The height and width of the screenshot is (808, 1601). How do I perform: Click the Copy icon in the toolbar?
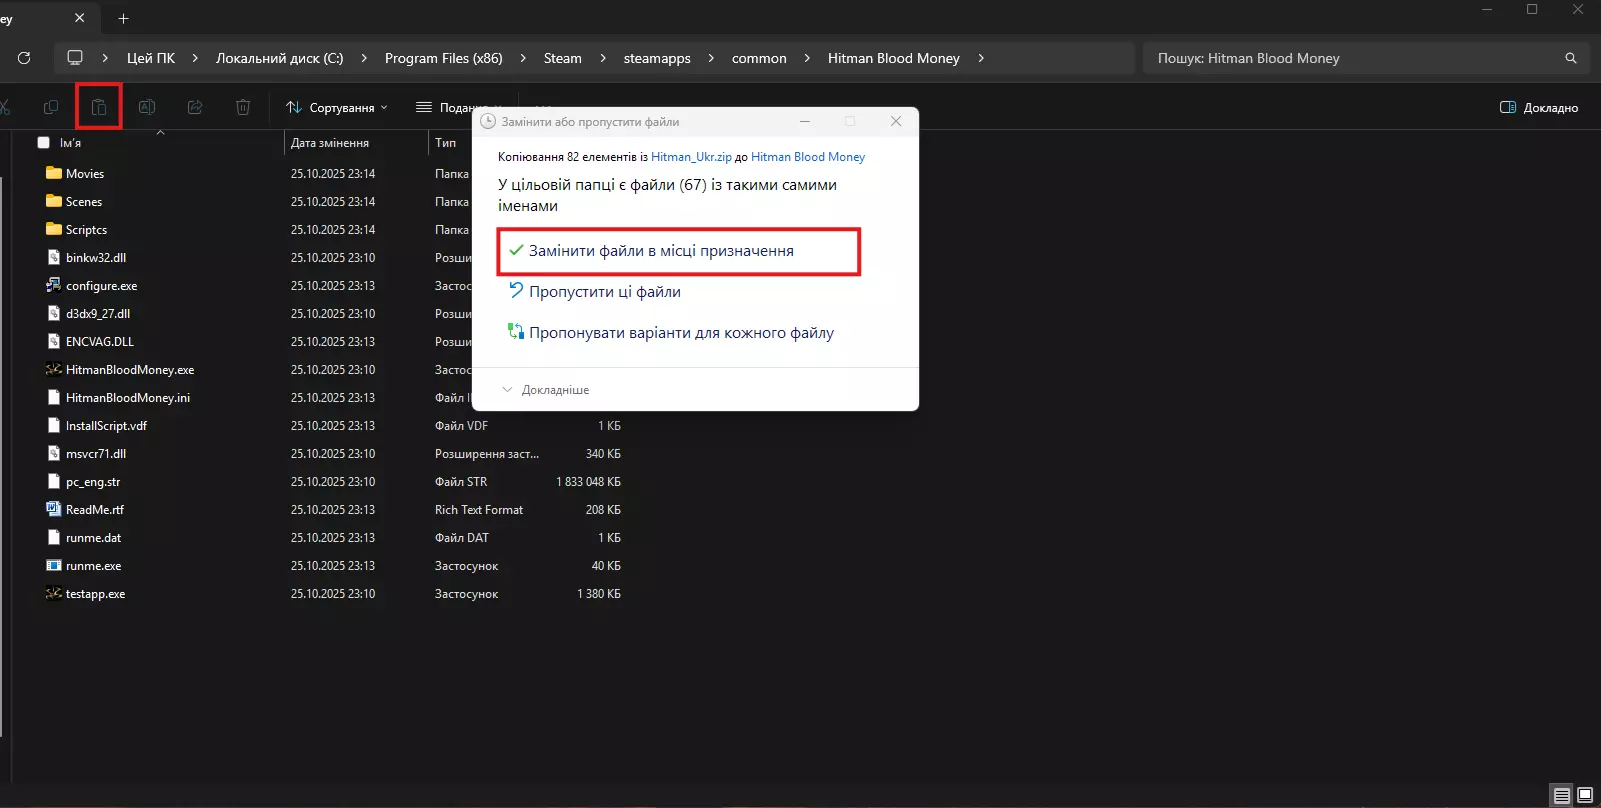[51, 107]
